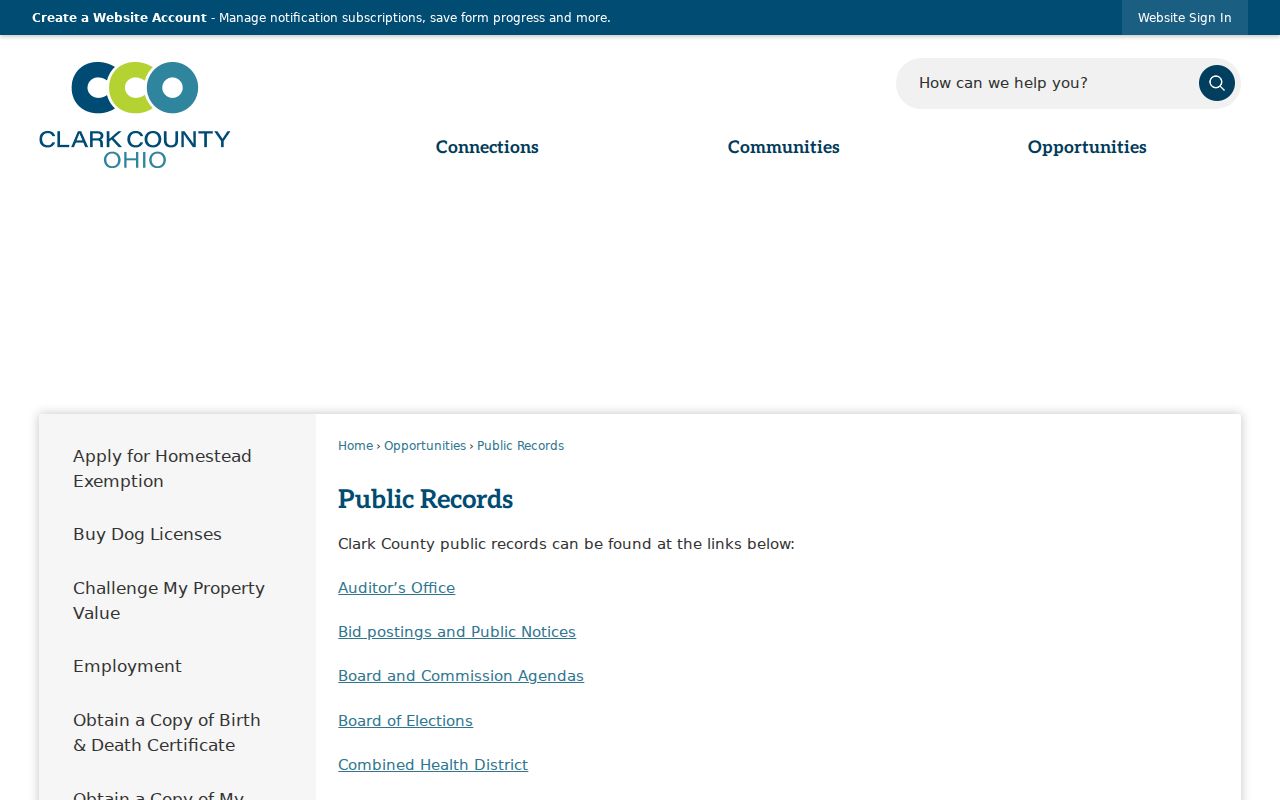
Task: Go to Employment sidebar item
Action: click(177, 666)
